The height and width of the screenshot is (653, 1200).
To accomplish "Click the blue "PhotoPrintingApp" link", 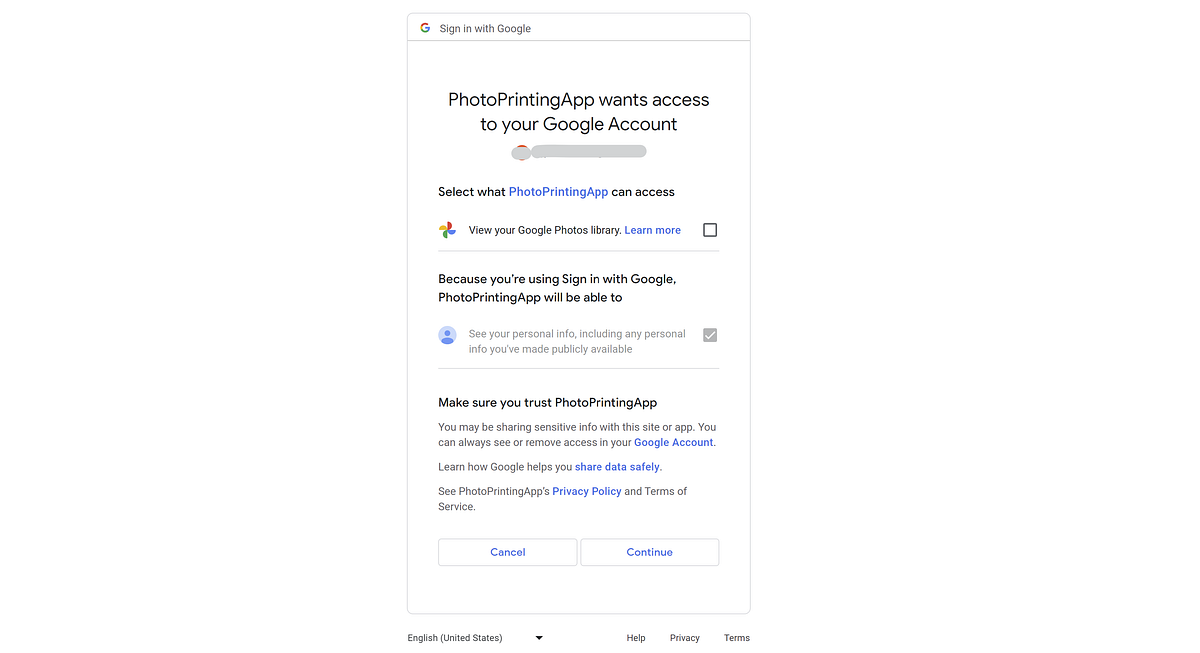I will pos(558,191).
